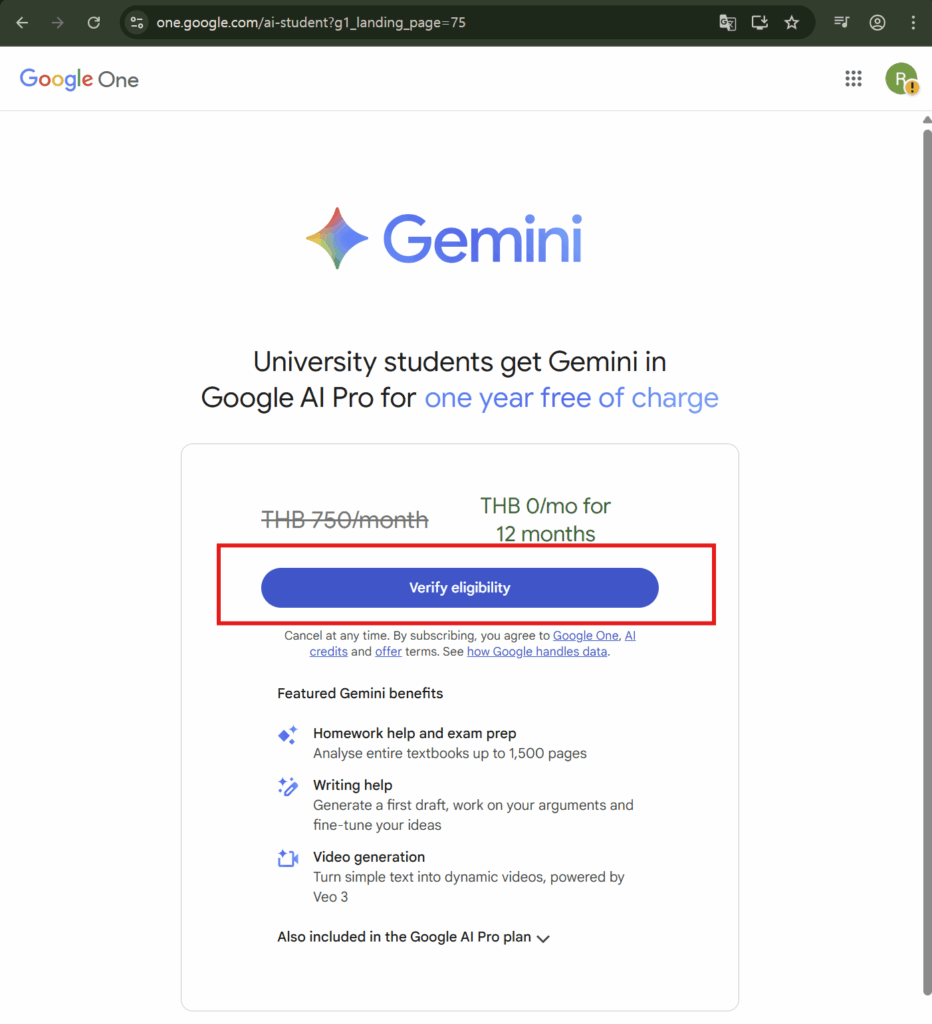Open the media controls icon

coord(842,22)
